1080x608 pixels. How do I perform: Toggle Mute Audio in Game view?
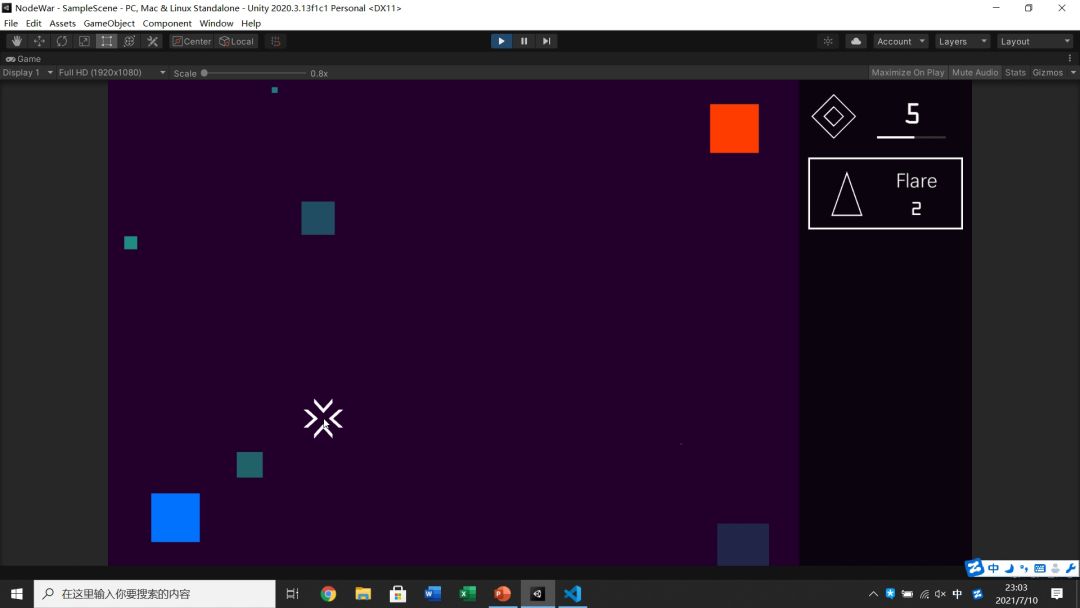tap(974, 72)
